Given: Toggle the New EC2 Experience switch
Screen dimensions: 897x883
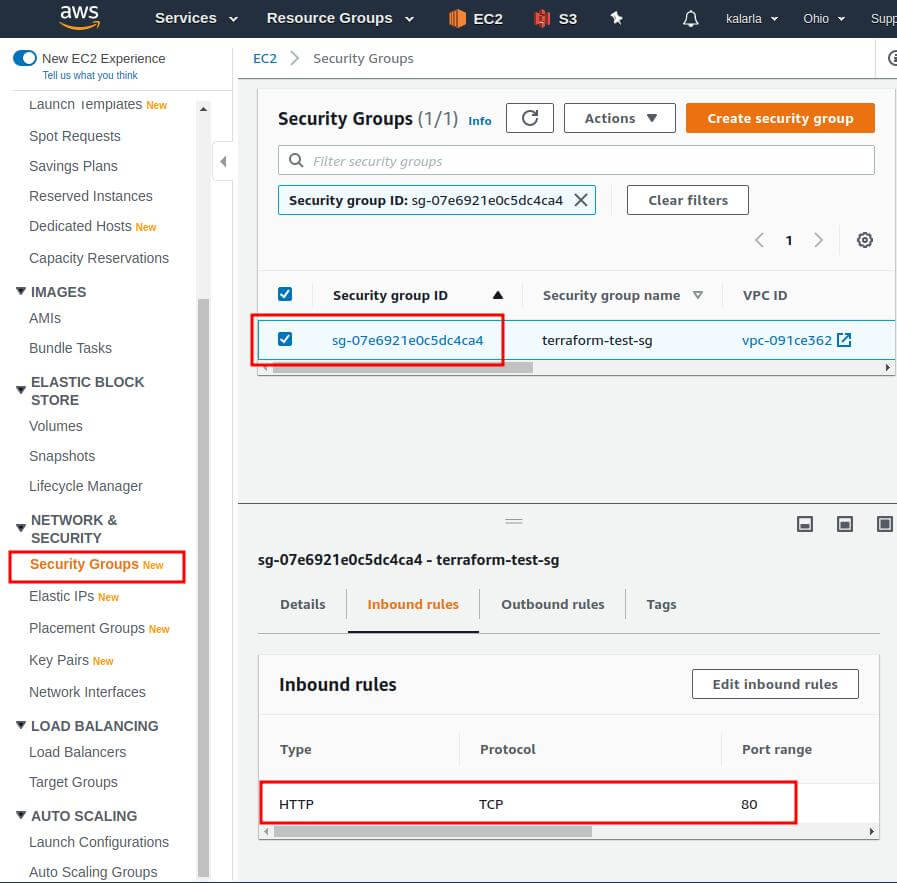Looking at the screenshot, I should click(x=25, y=58).
